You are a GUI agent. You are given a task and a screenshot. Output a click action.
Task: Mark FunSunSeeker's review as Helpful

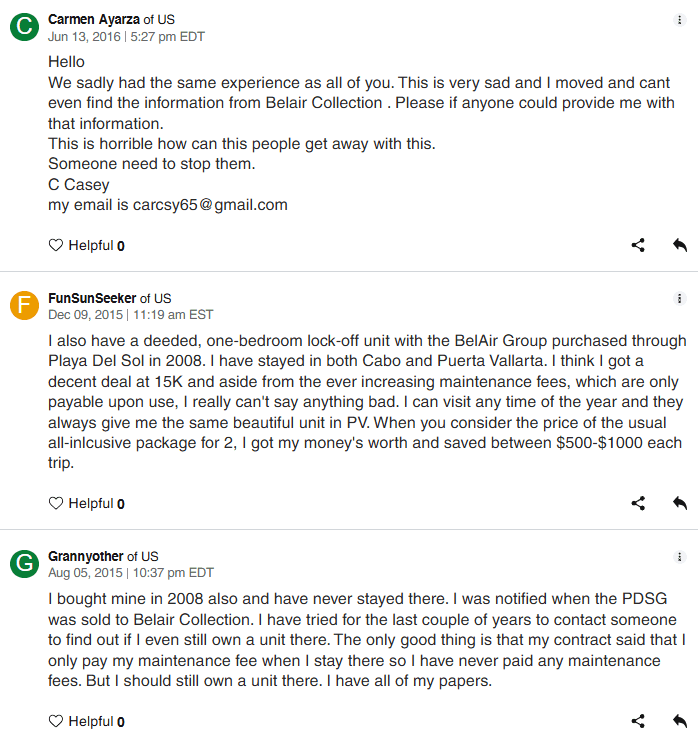(86, 503)
